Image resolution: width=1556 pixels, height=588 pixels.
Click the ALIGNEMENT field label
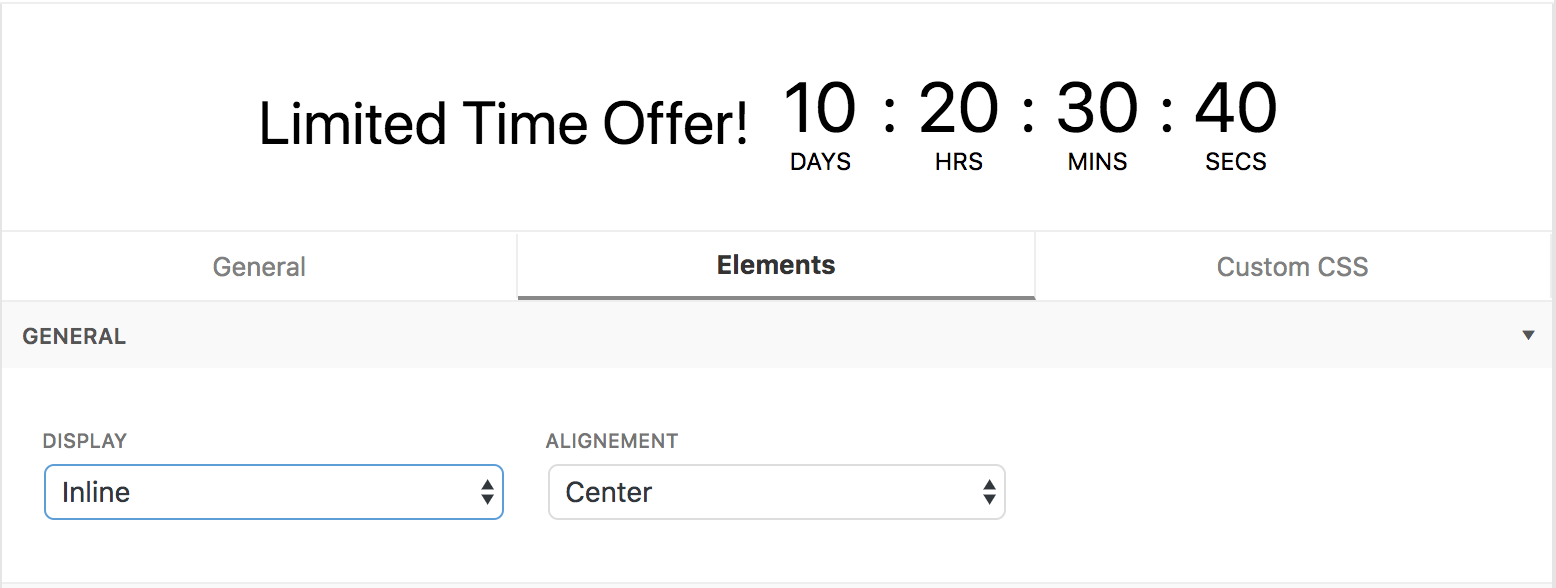click(611, 441)
